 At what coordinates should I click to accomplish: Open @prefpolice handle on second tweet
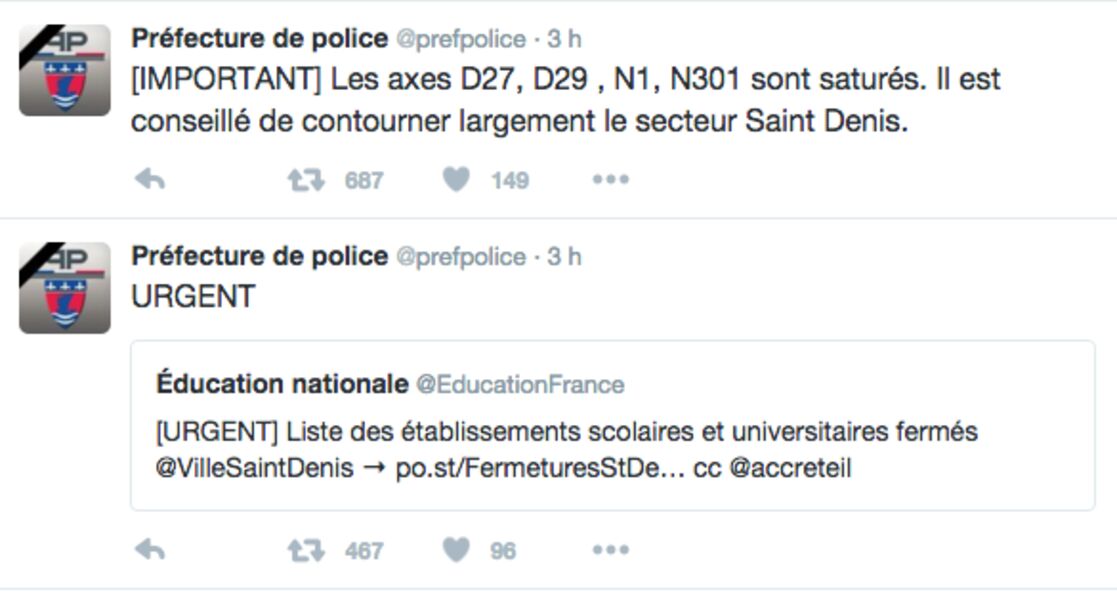point(461,257)
